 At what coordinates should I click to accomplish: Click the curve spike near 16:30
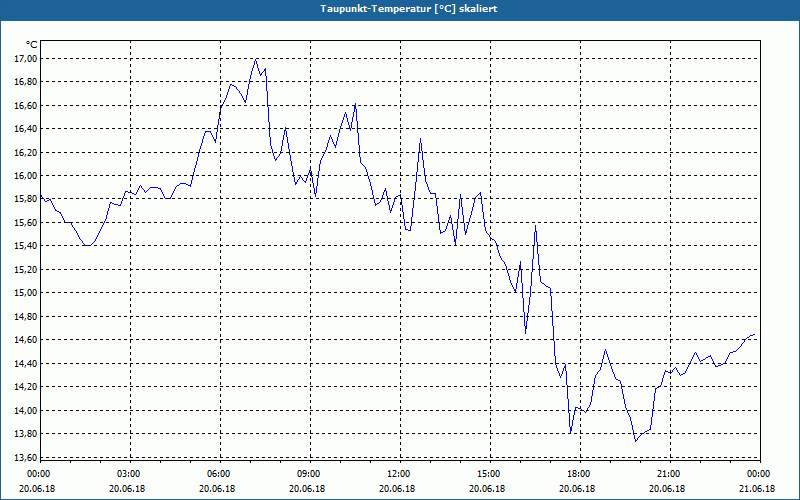[535, 226]
